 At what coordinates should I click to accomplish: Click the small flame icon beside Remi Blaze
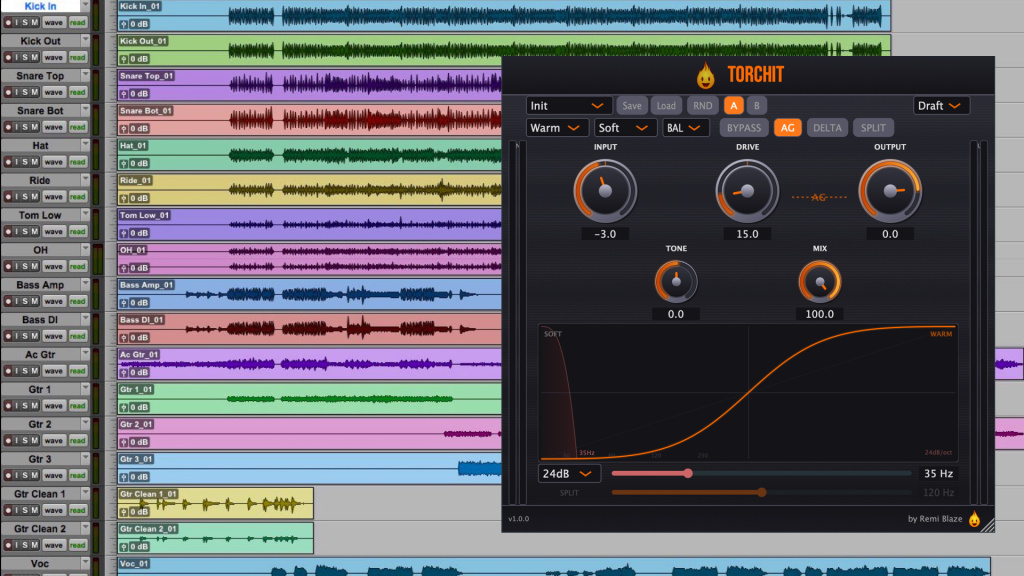(974, 519)
